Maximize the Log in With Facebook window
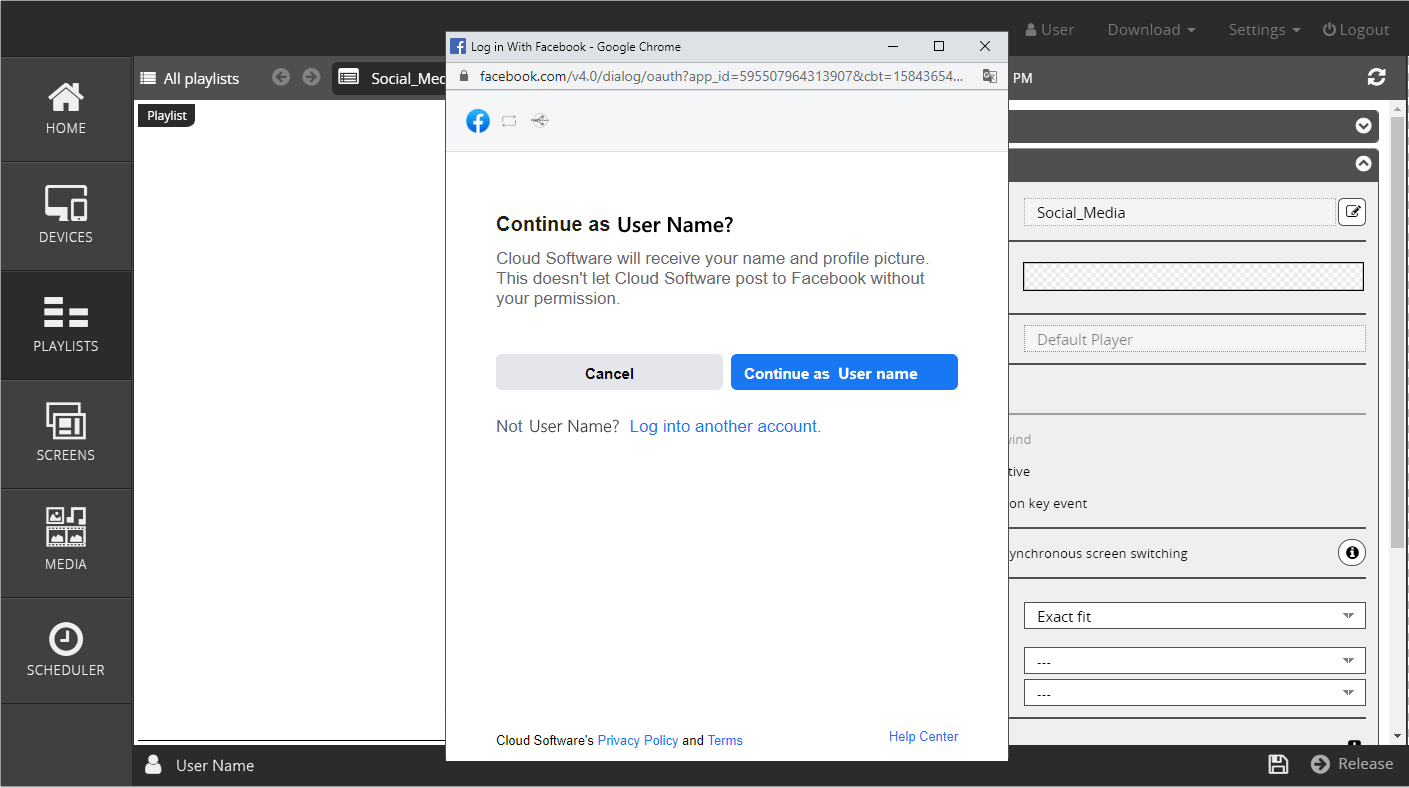The image size is (1409, 788). (x=939, y=46)
